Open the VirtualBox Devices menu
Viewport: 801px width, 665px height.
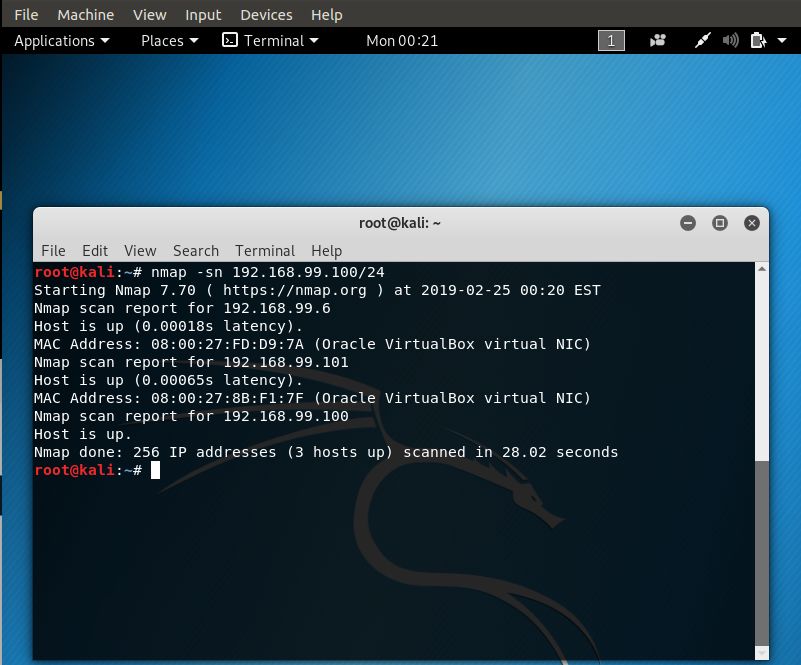point(266,15)
